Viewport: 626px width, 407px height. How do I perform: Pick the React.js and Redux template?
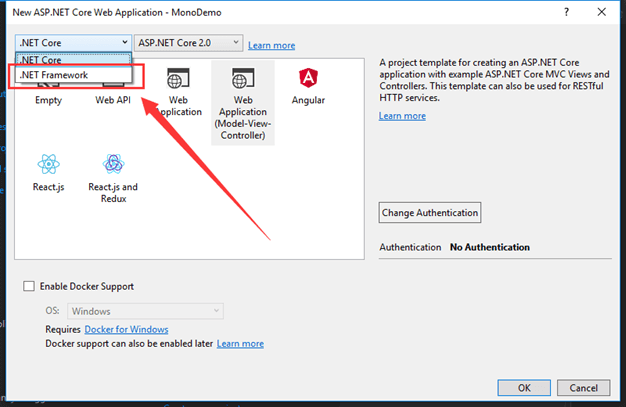113,178
